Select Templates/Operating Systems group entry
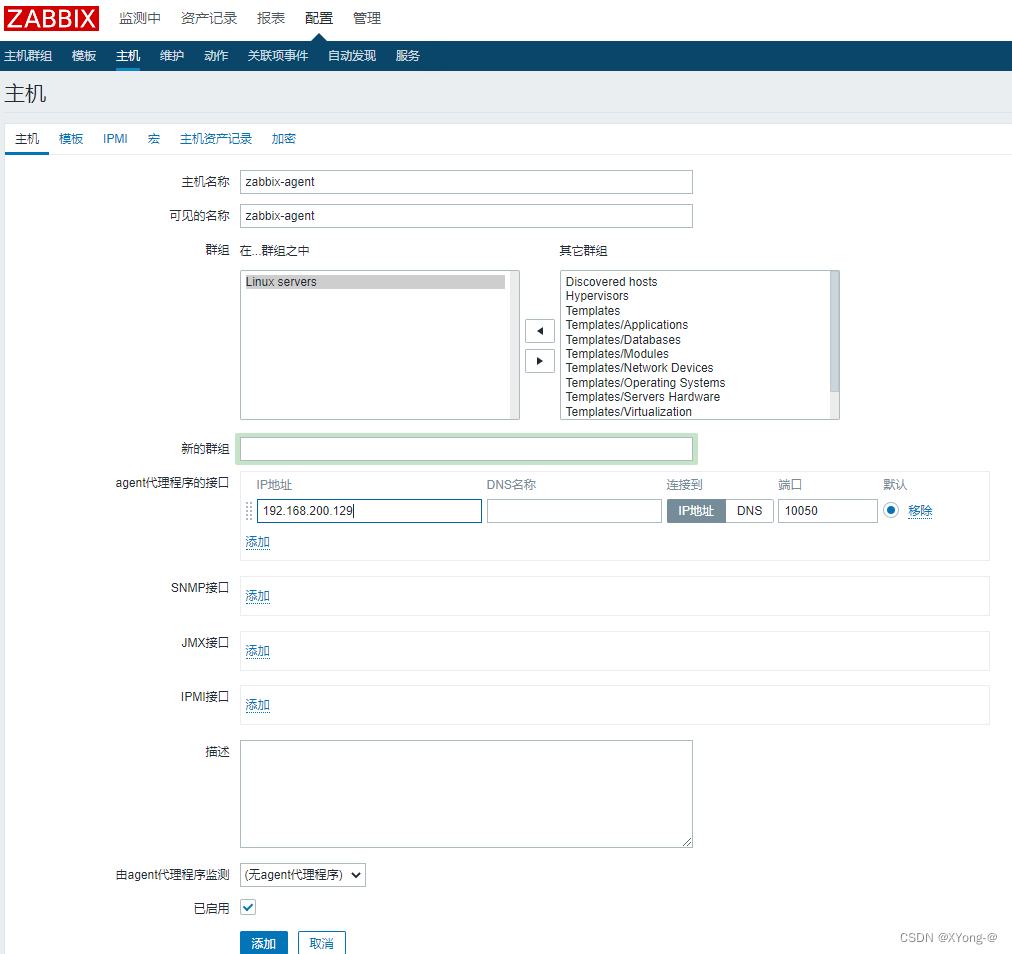 coord(645,383)
